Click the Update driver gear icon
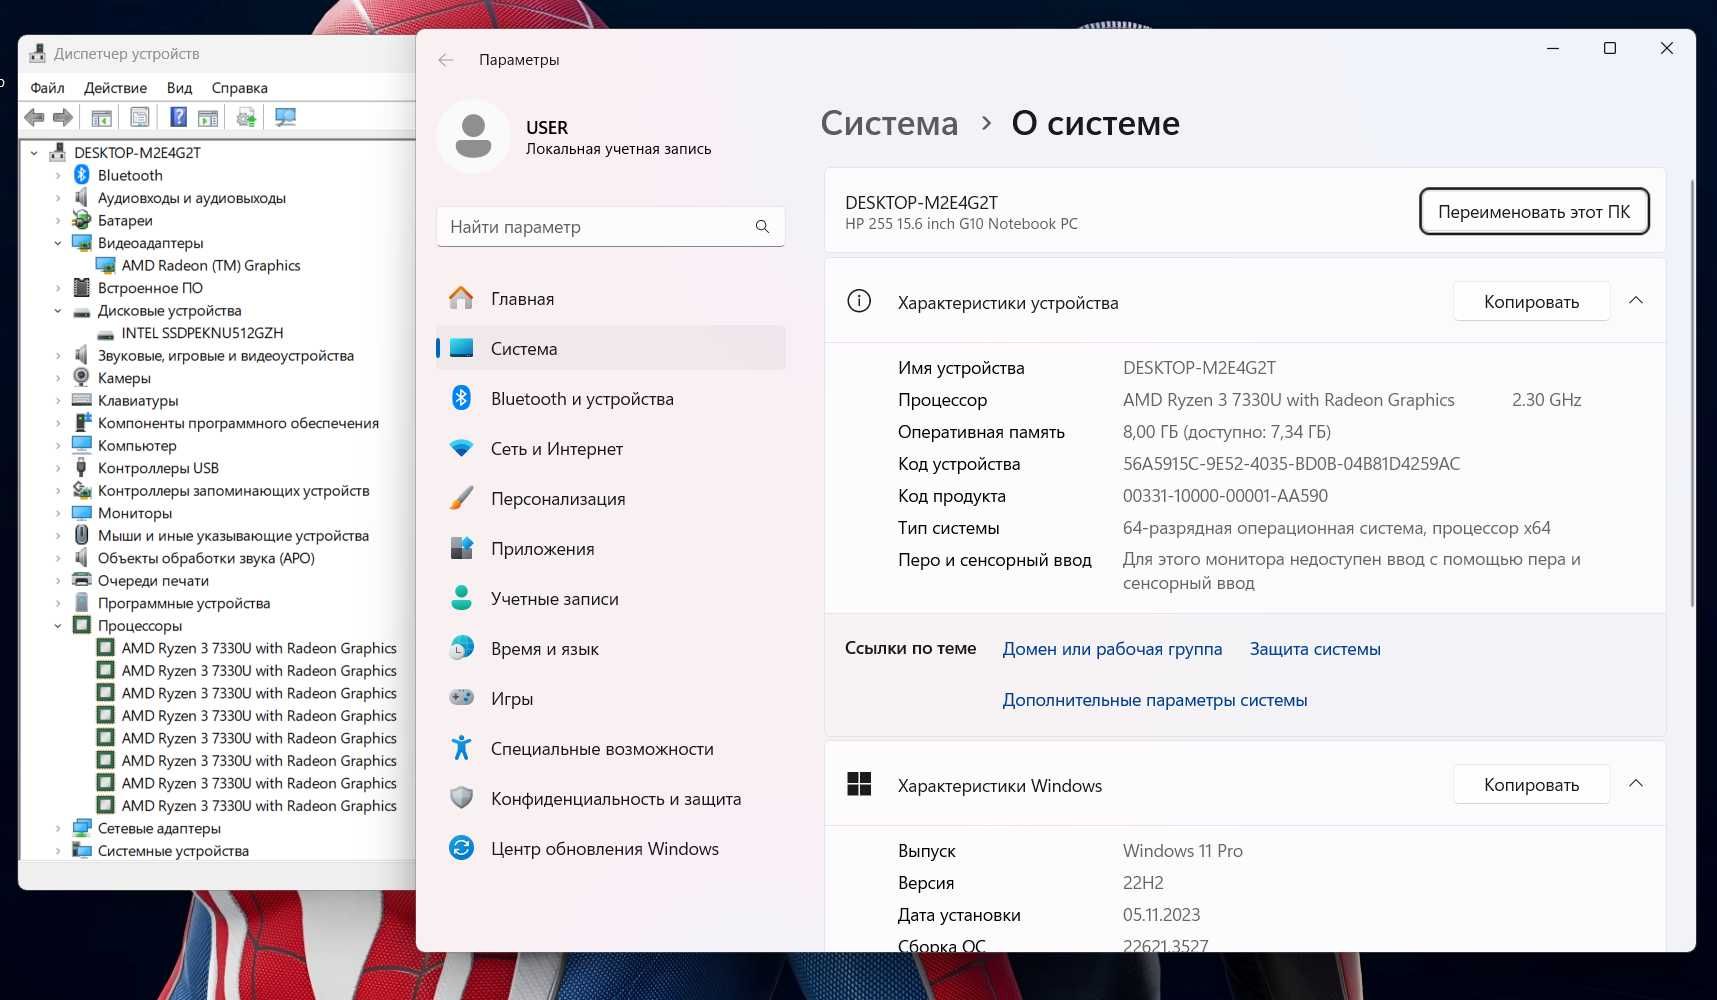The height and width of the screenshot is (1000, 1717). [x=246, y=118]
